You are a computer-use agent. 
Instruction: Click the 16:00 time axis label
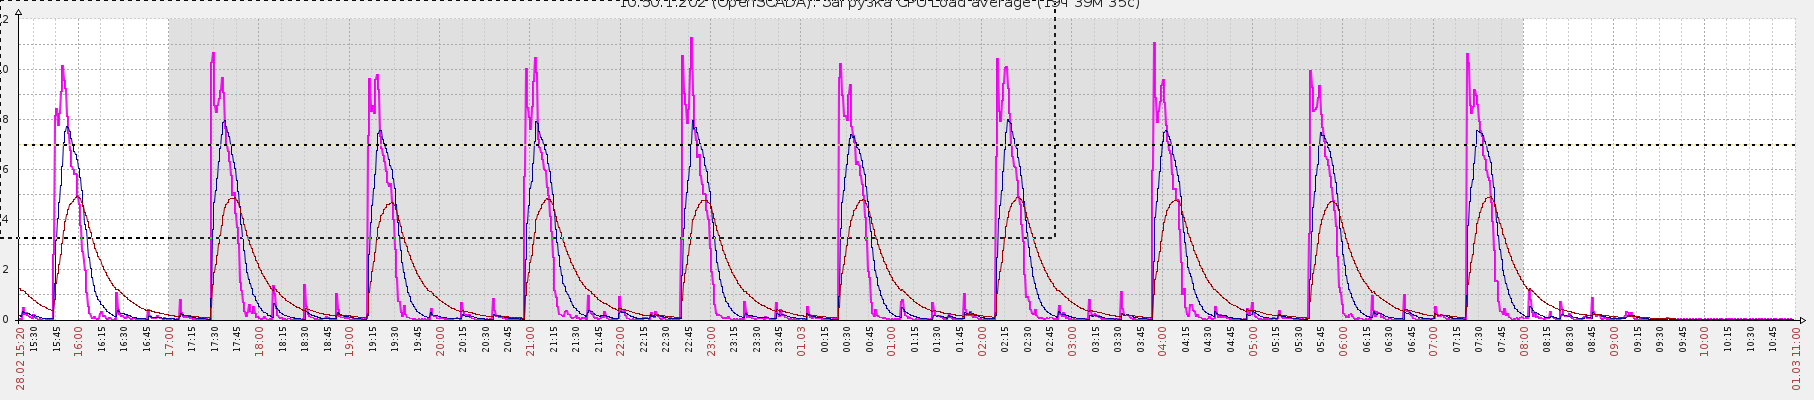click(78, 340)
